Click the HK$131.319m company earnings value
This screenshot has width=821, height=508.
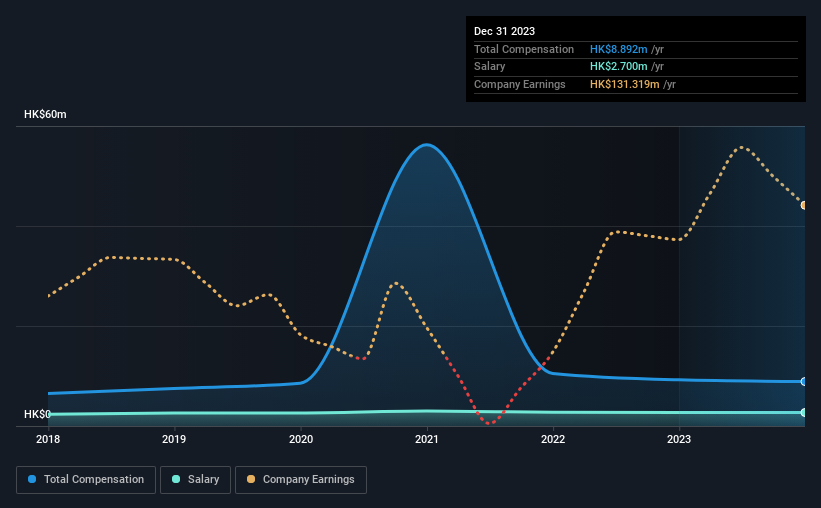[x=624, y=84]
